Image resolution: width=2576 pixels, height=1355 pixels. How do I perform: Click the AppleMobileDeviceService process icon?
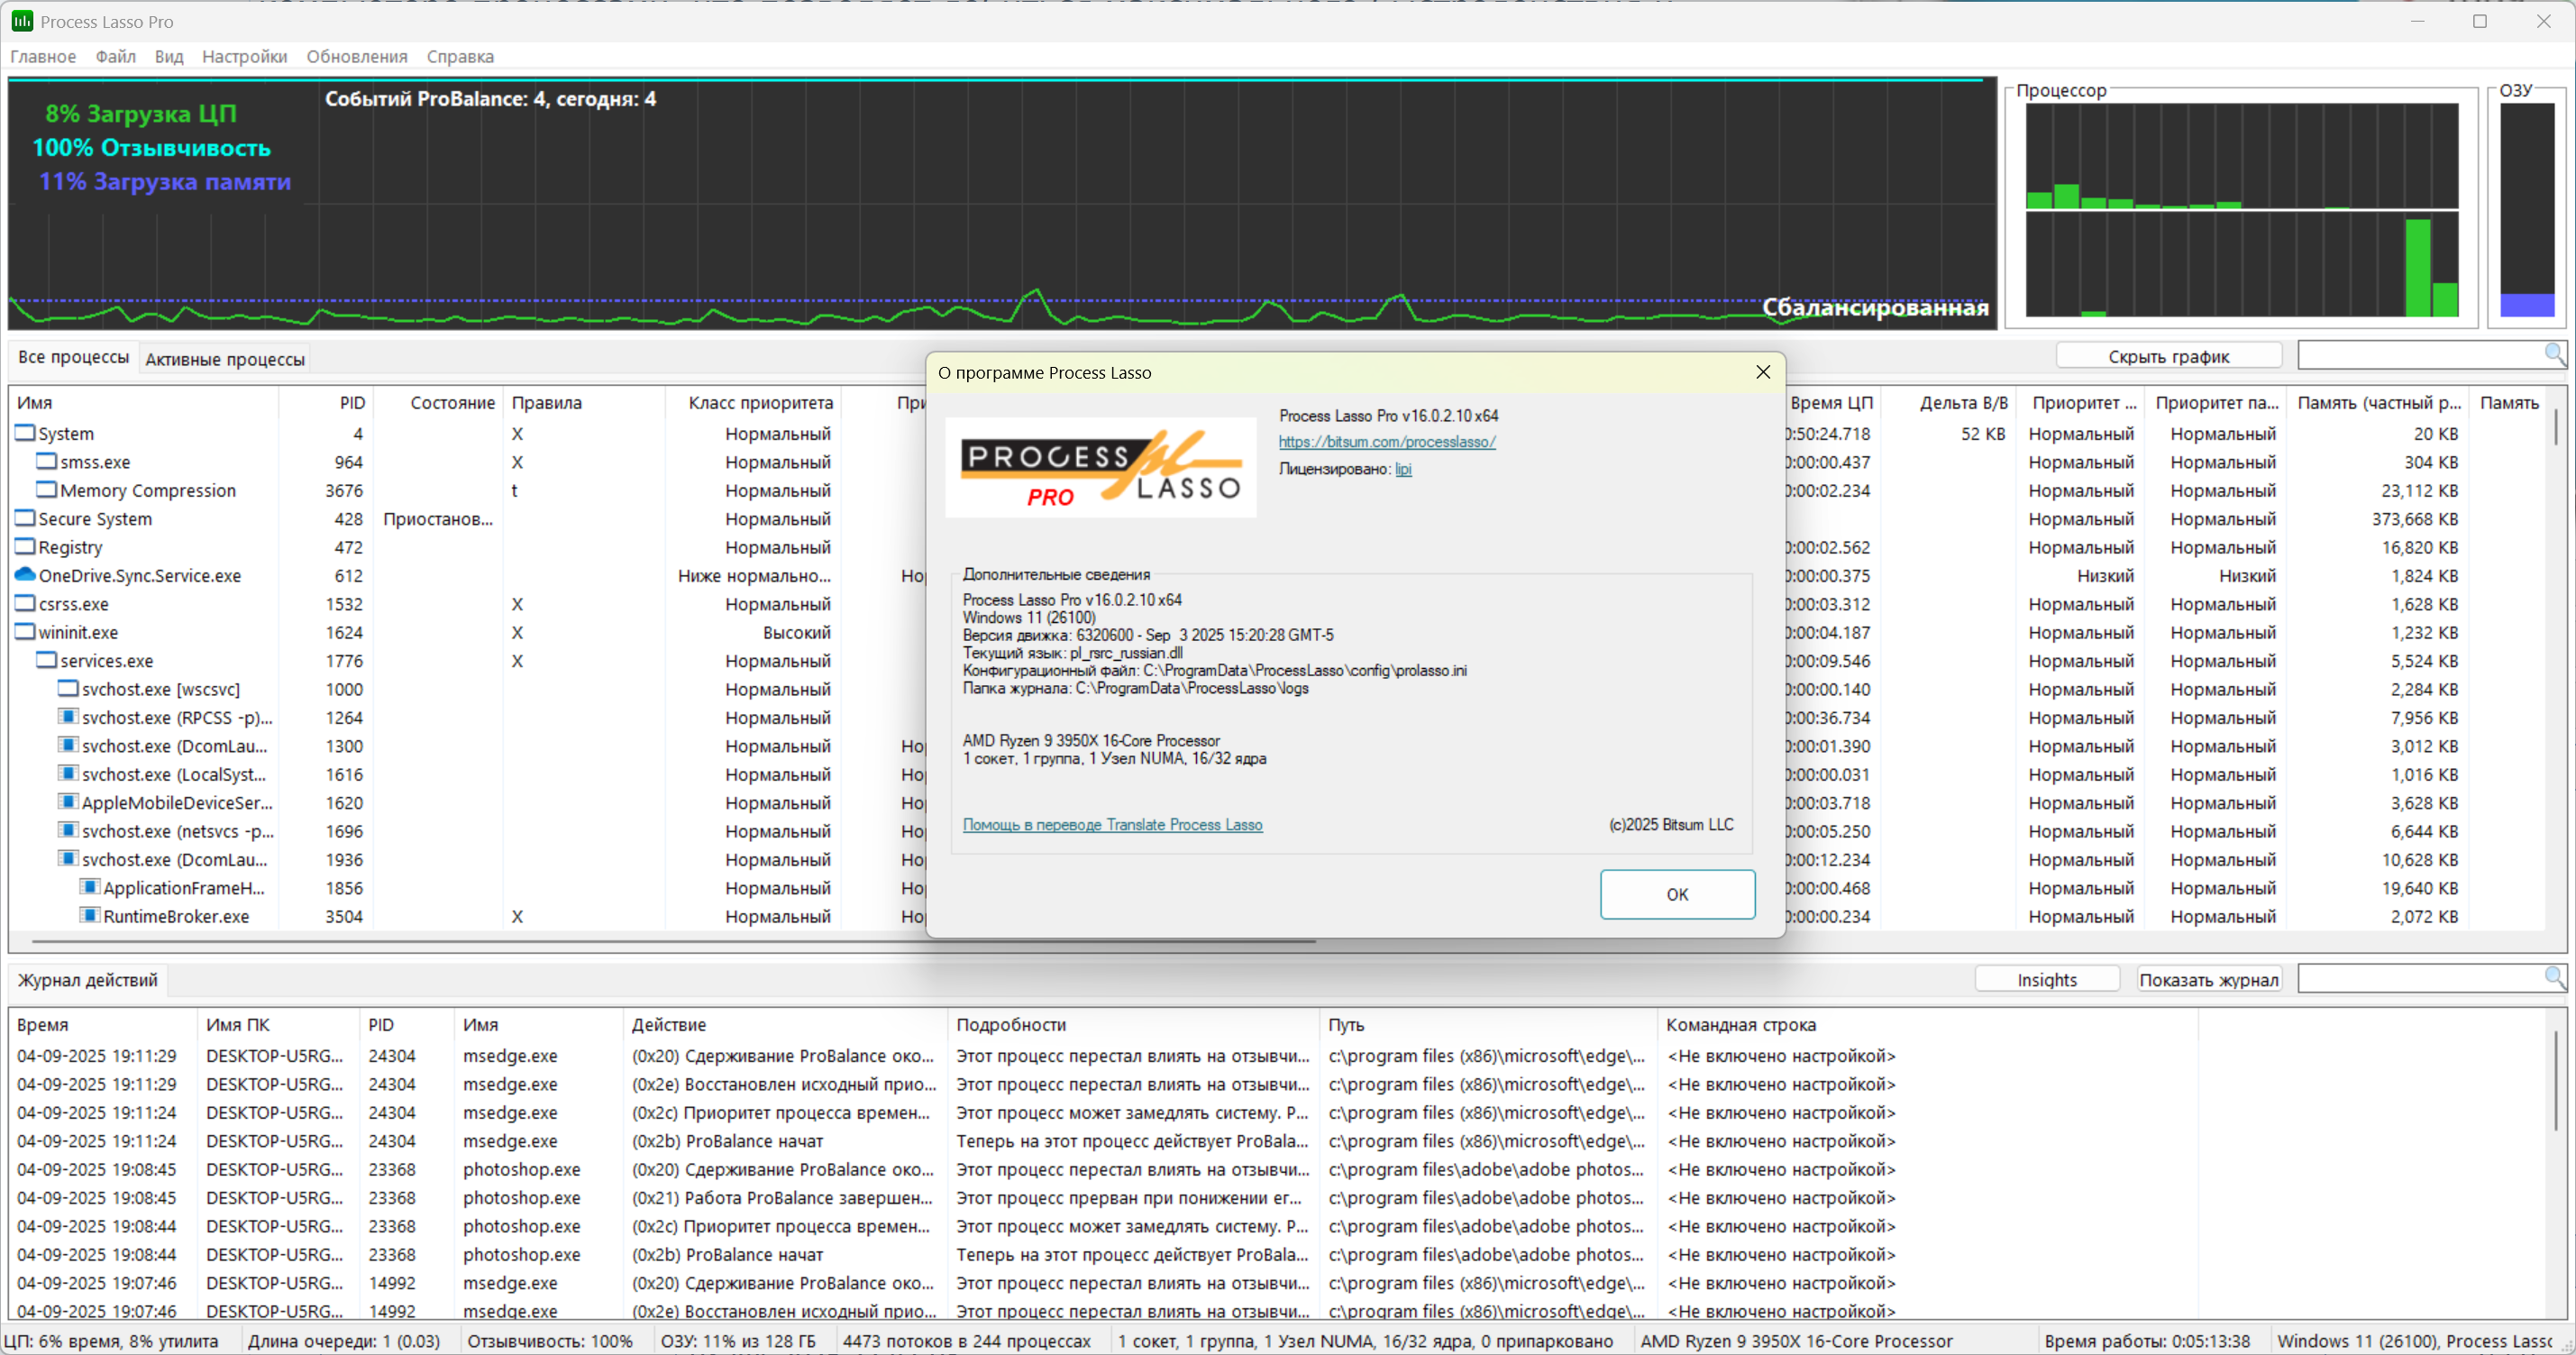click(68, 802)
